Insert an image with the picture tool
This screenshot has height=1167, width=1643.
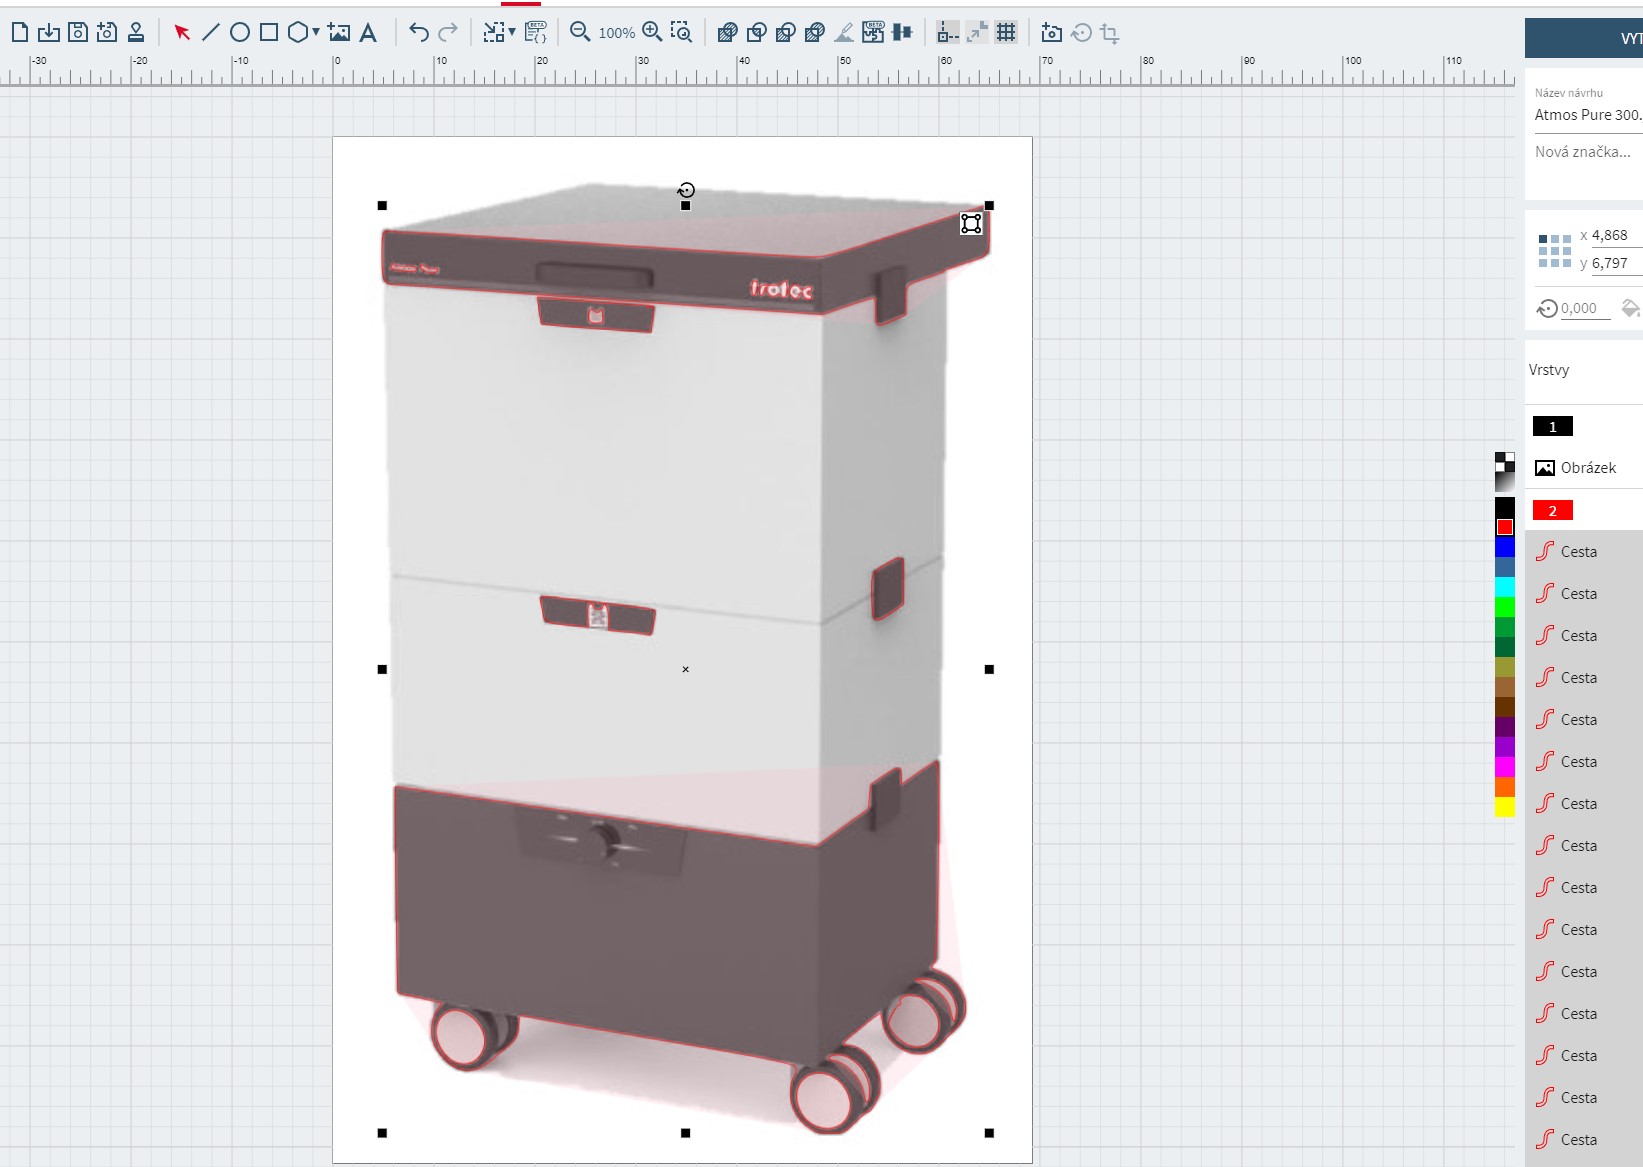click(339, 33)
